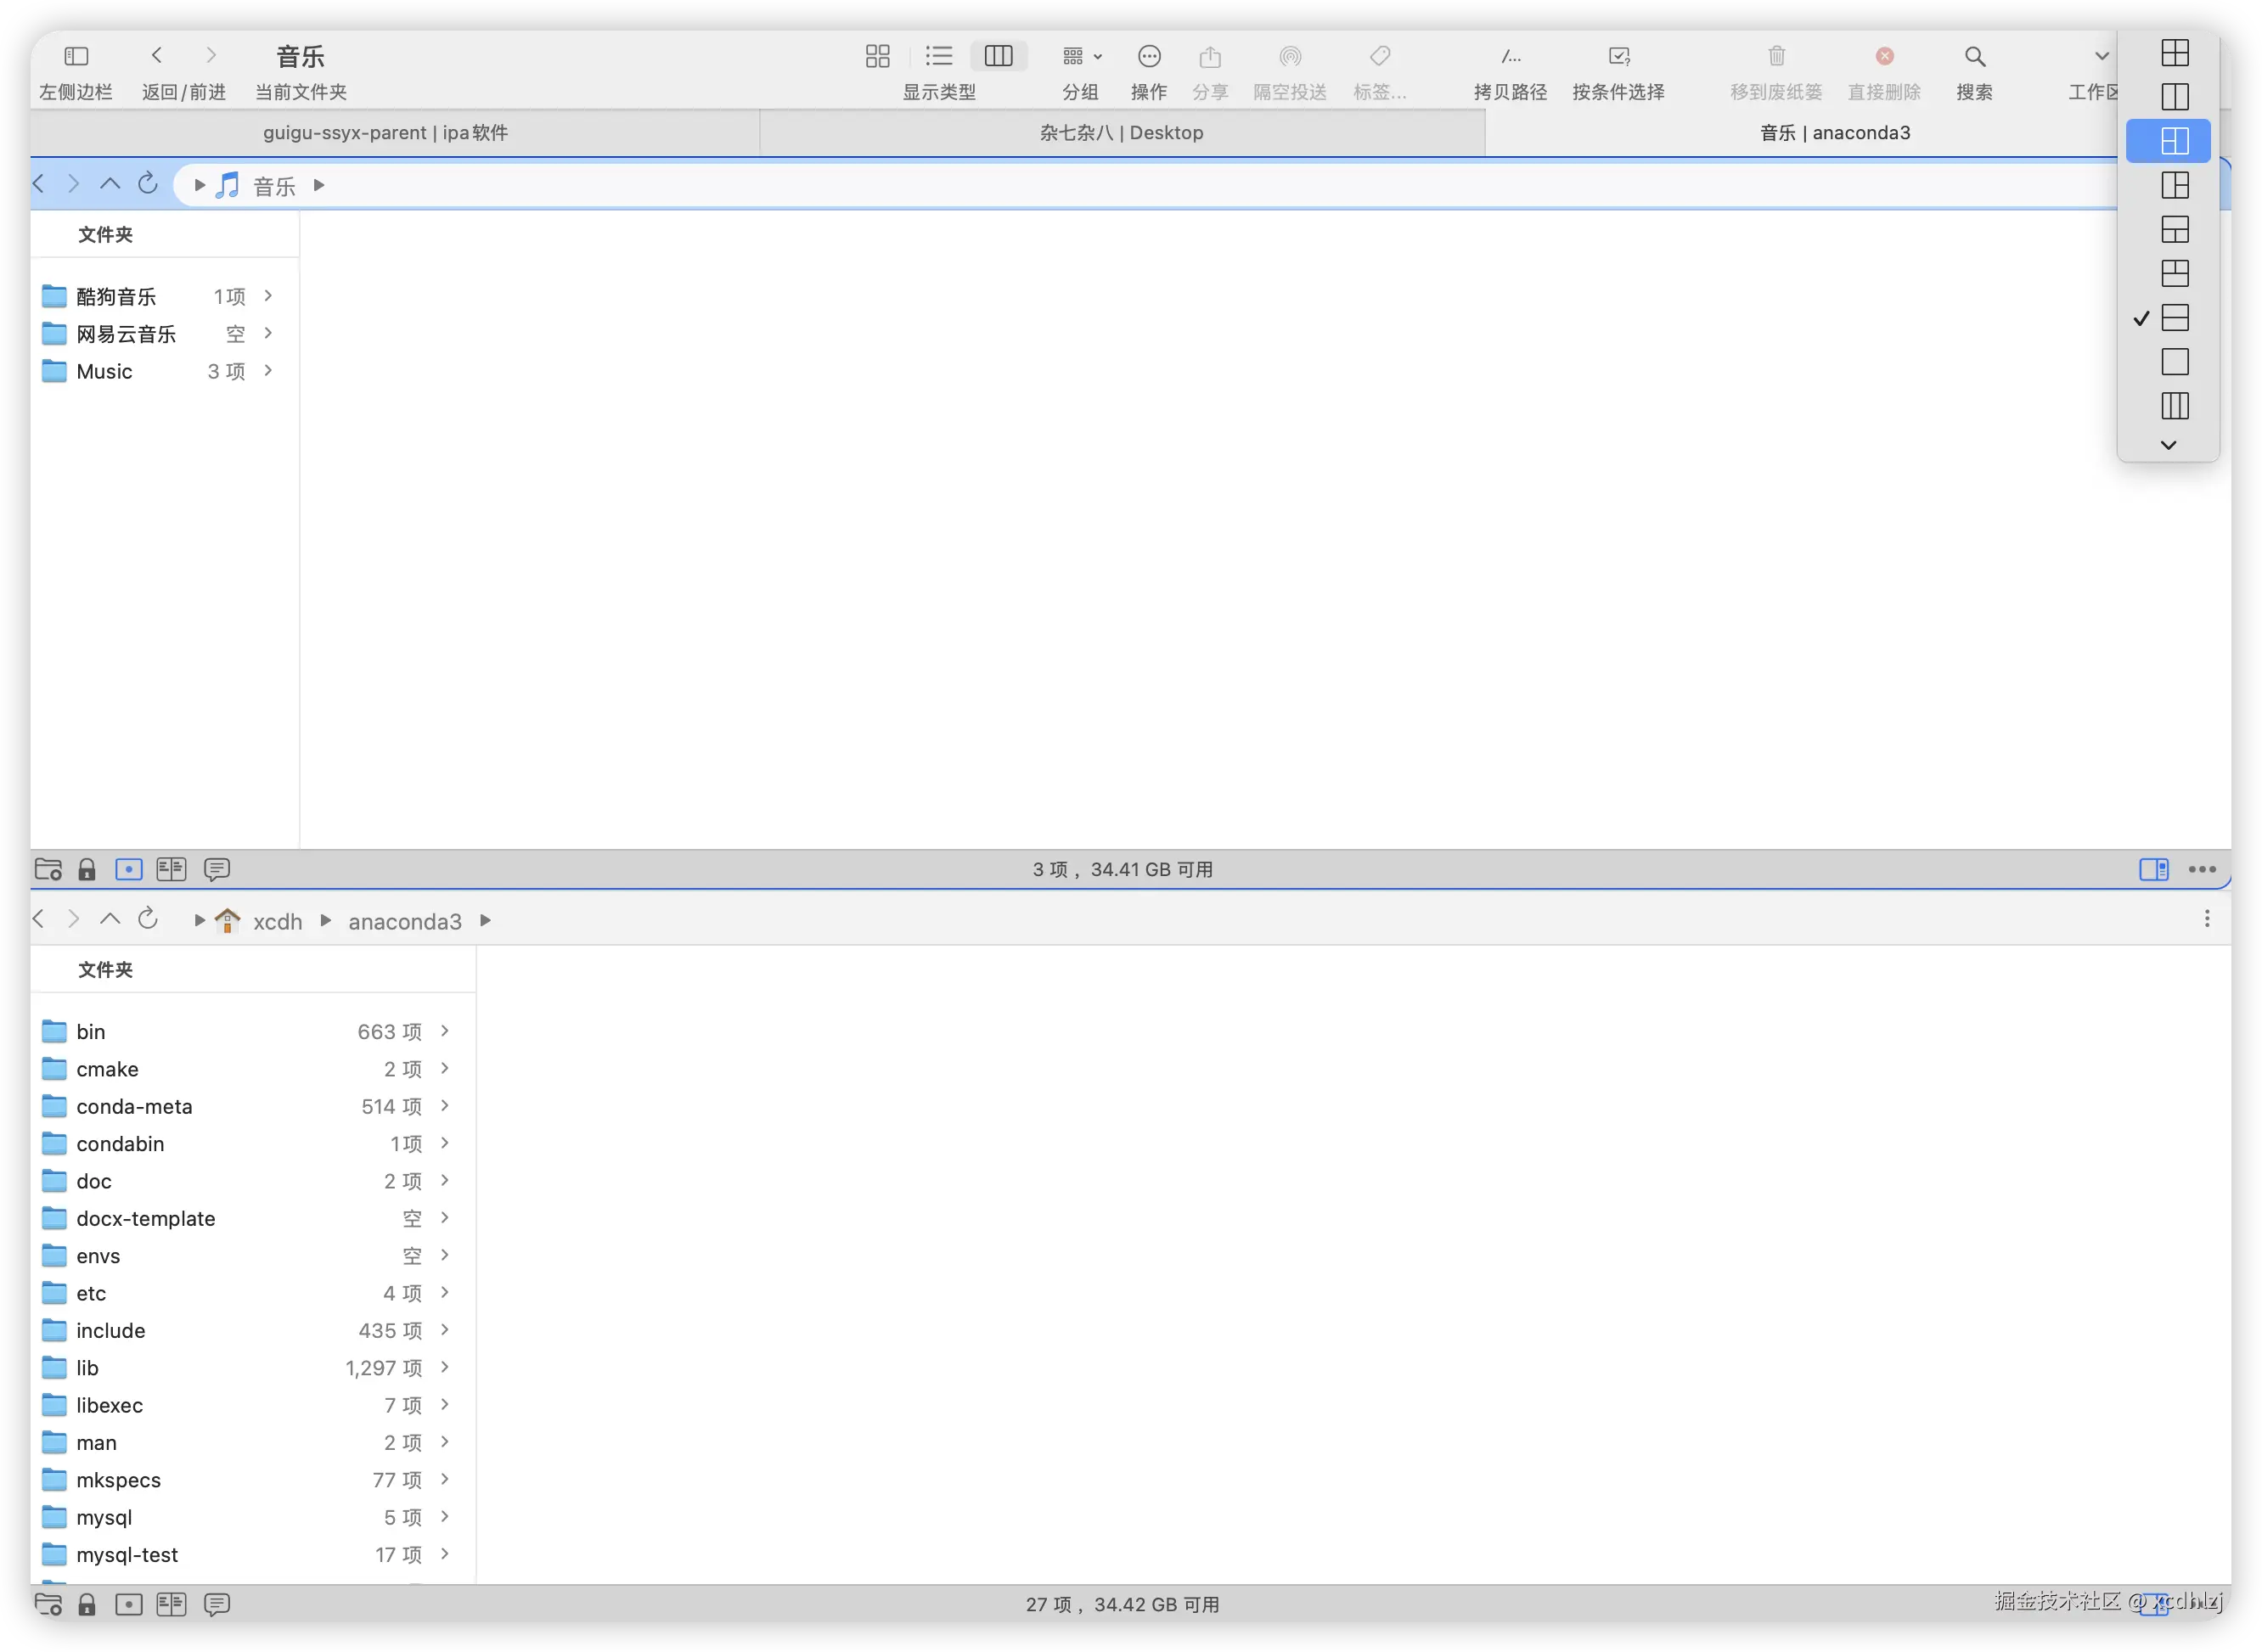Click the lock icon in upper status bar
This screenshot has height=1652, width=2262.
(x=87, y=869)
